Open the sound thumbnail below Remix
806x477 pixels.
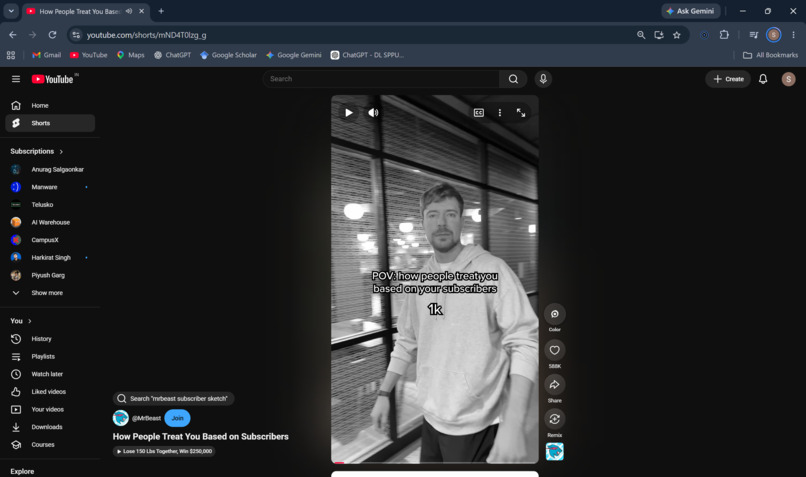pos(555,451)
